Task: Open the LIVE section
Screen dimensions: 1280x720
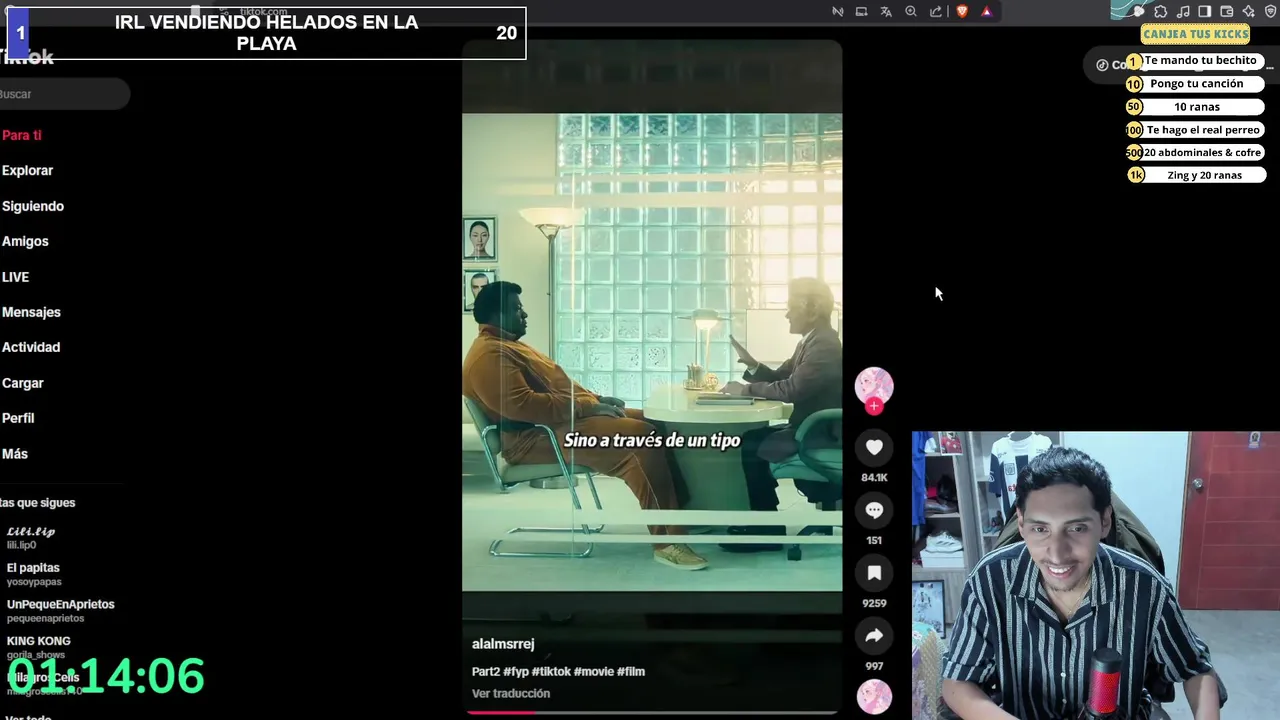Action: (15, 277)
